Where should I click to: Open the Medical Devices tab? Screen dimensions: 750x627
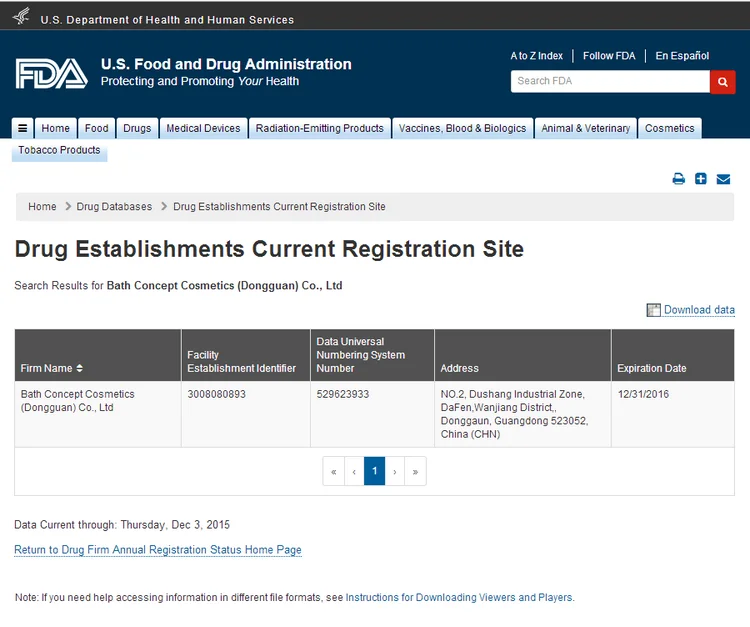coord(203,128)
